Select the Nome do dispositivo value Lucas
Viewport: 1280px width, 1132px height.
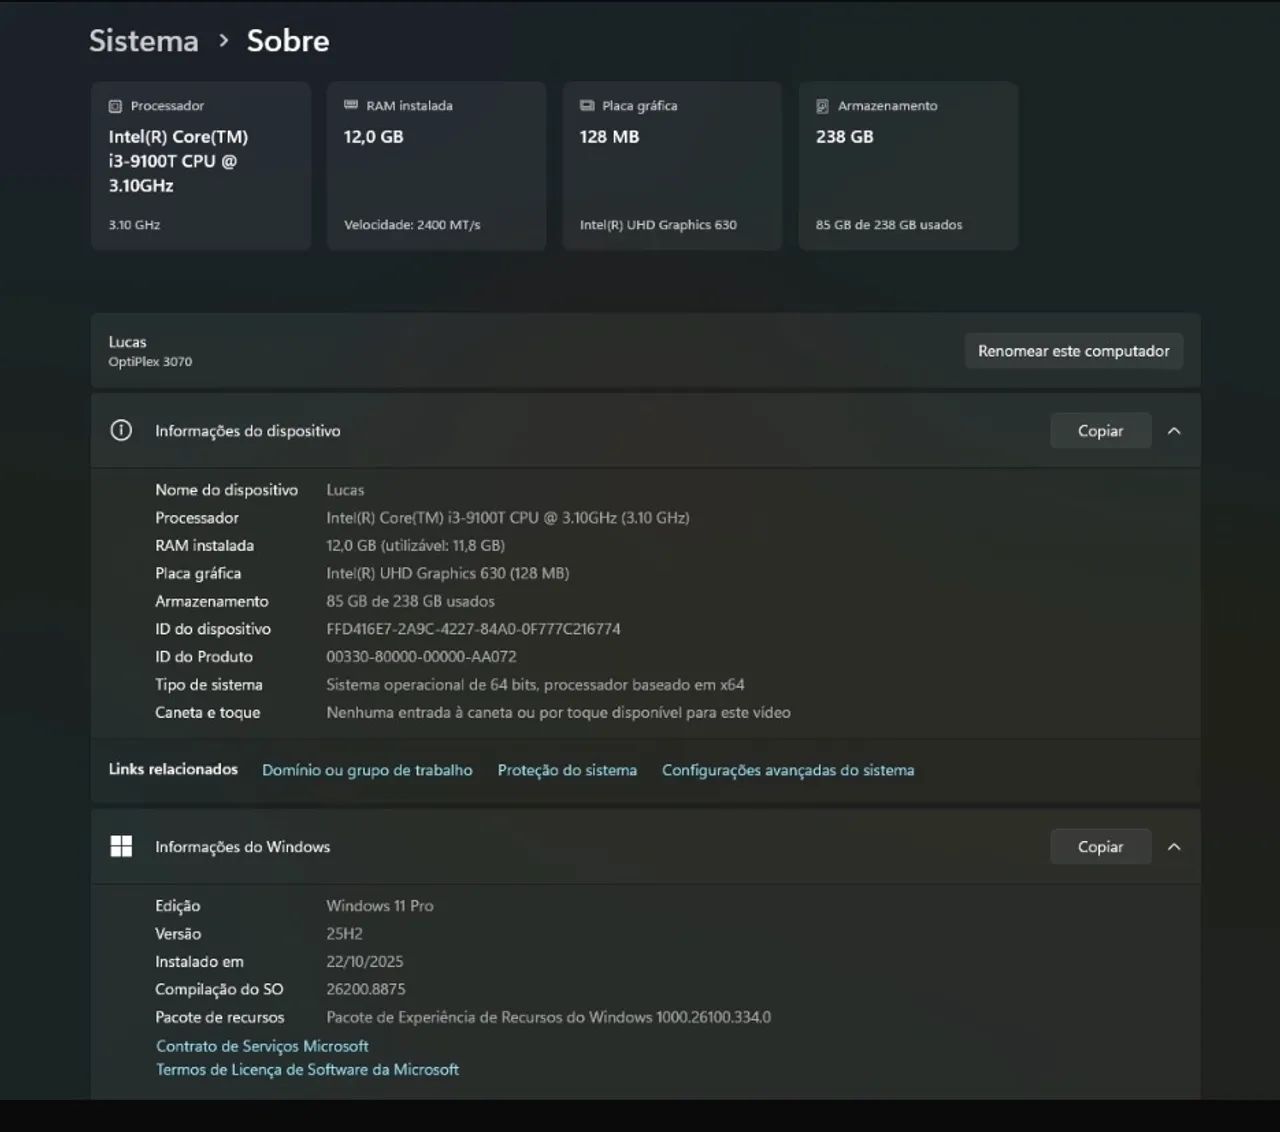pos(345,490)
